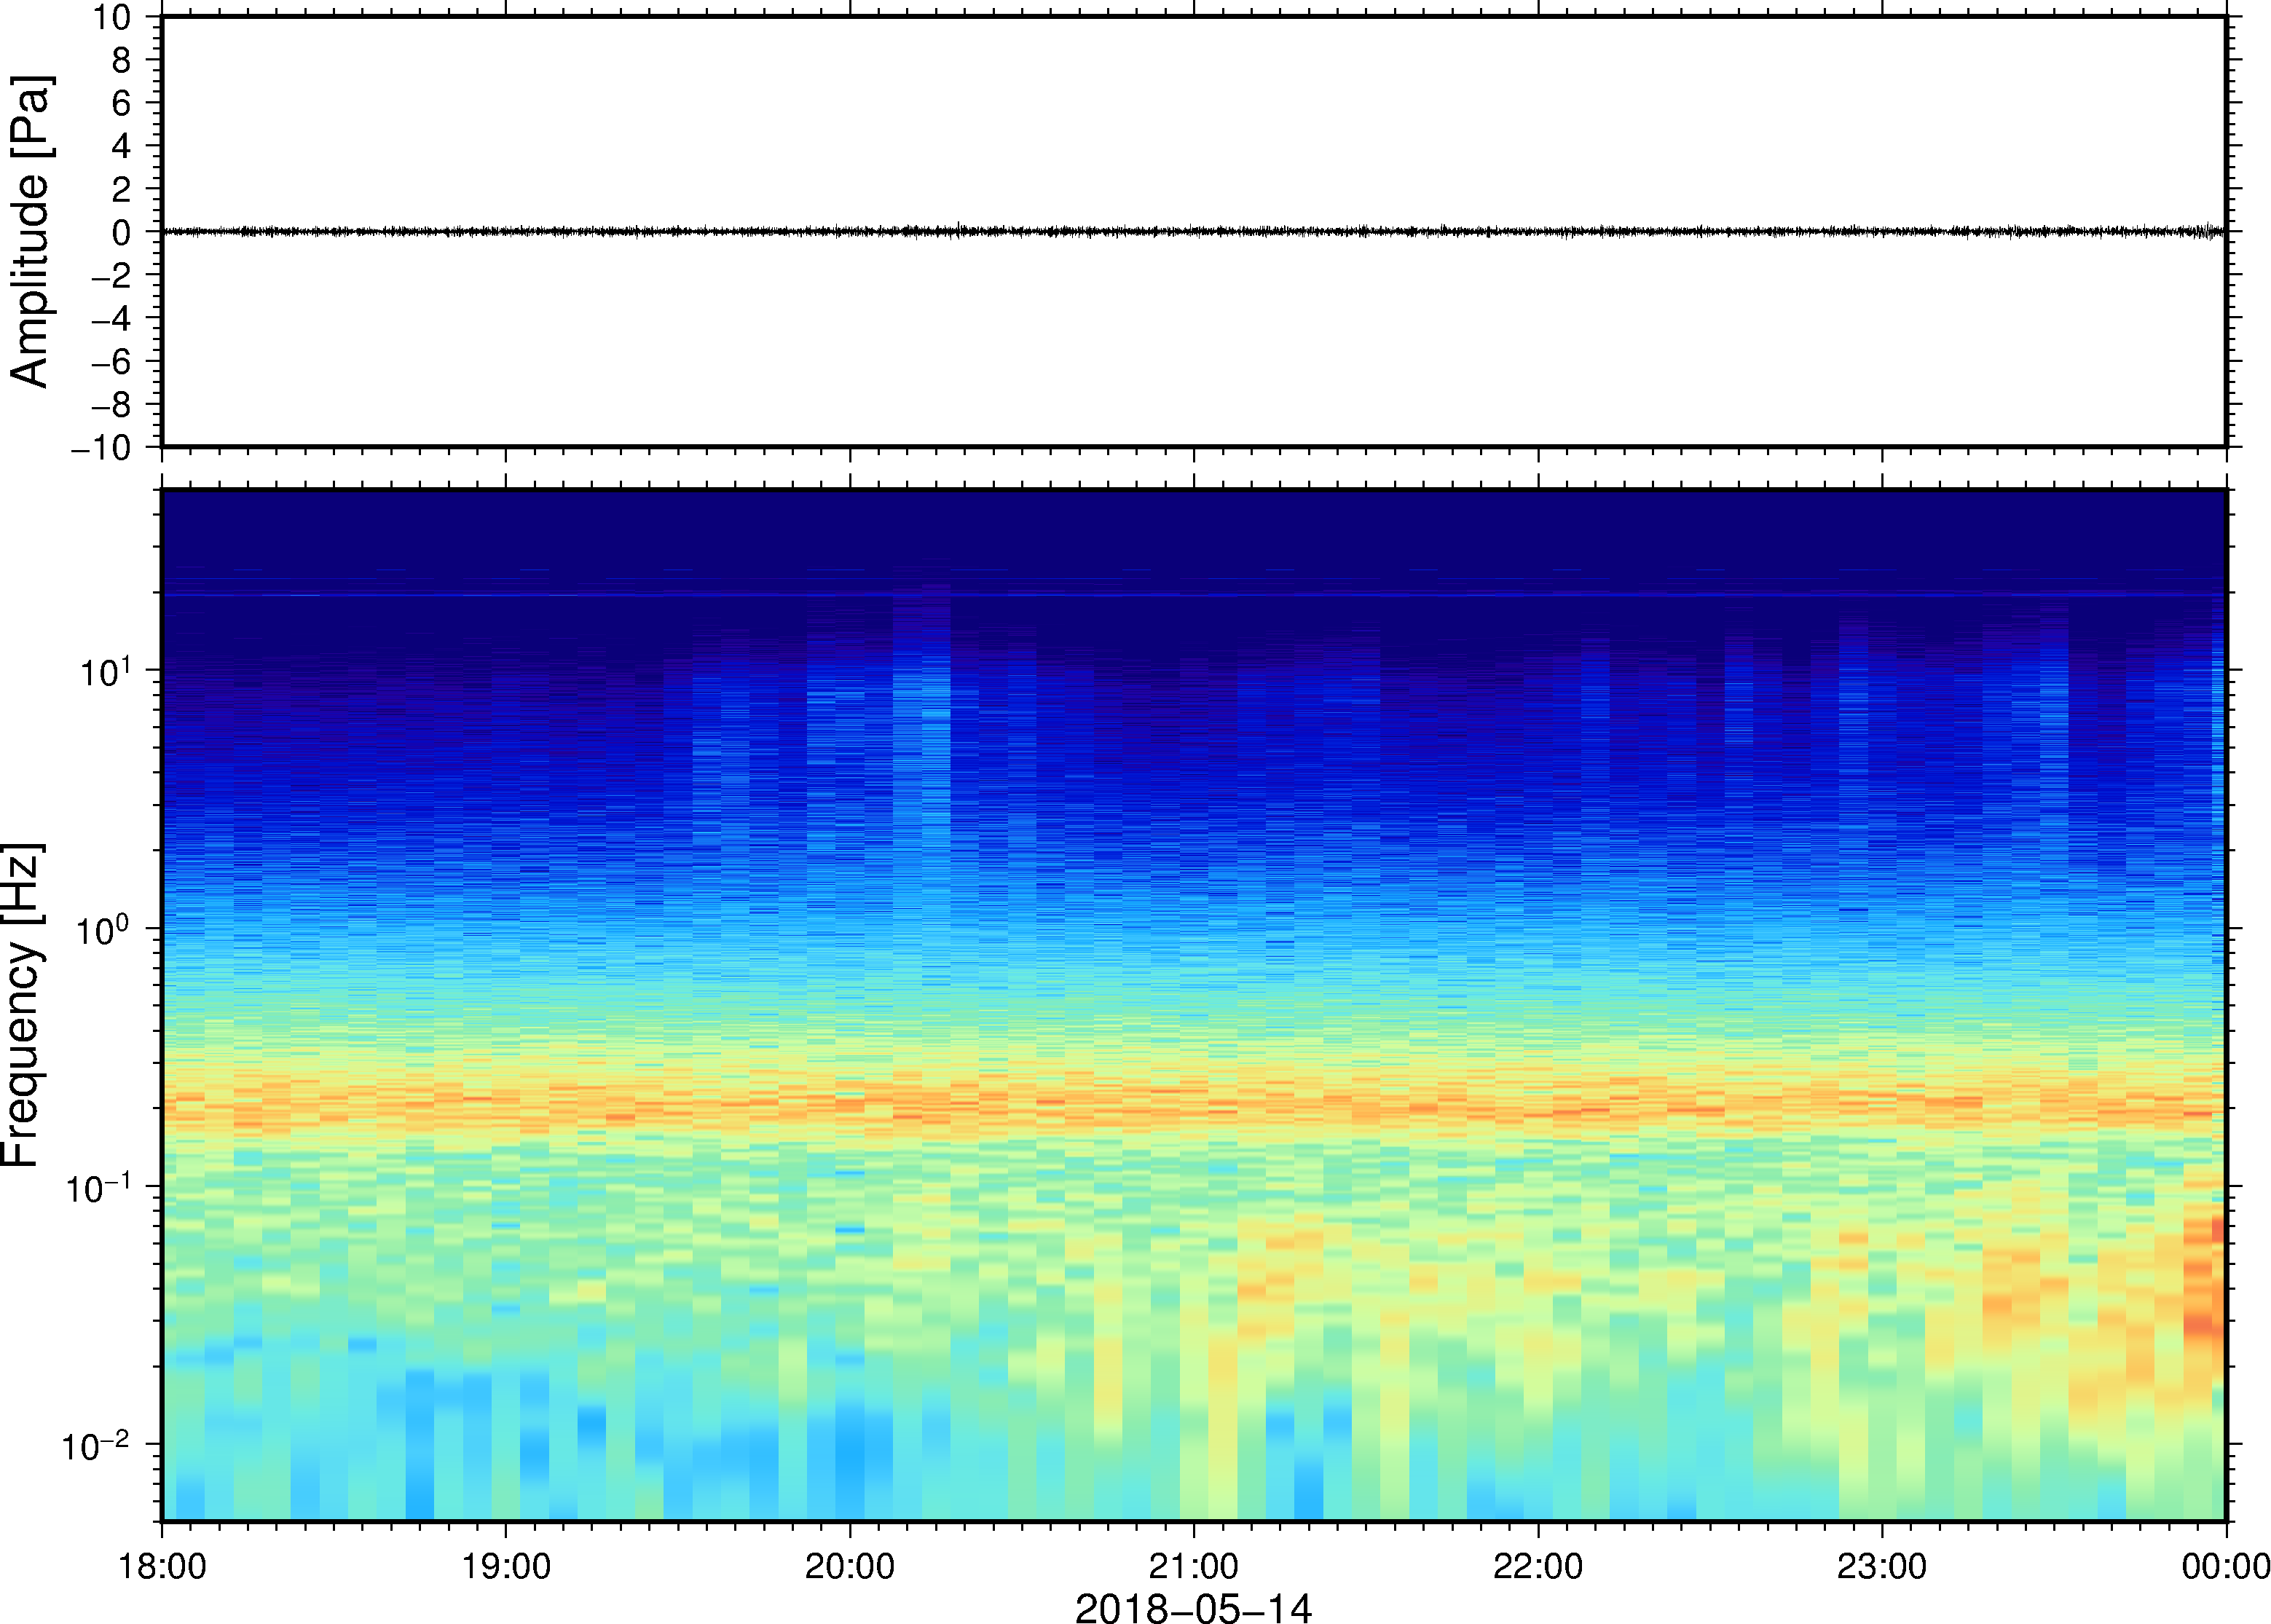Click the amplitude tick label '−4'

click(112, 319)
